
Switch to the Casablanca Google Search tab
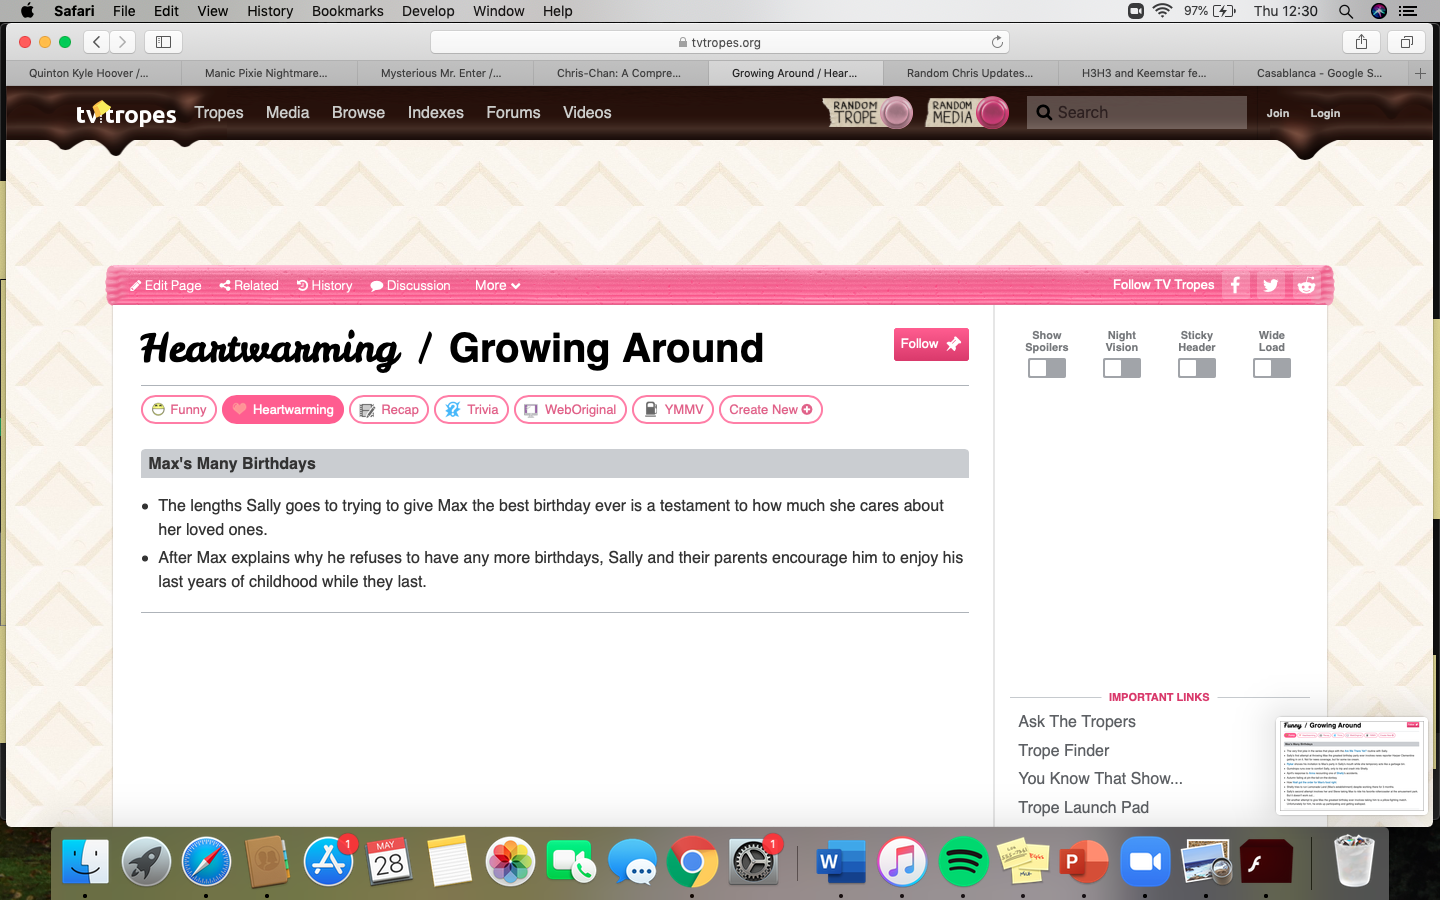[x=1320, y=73]
